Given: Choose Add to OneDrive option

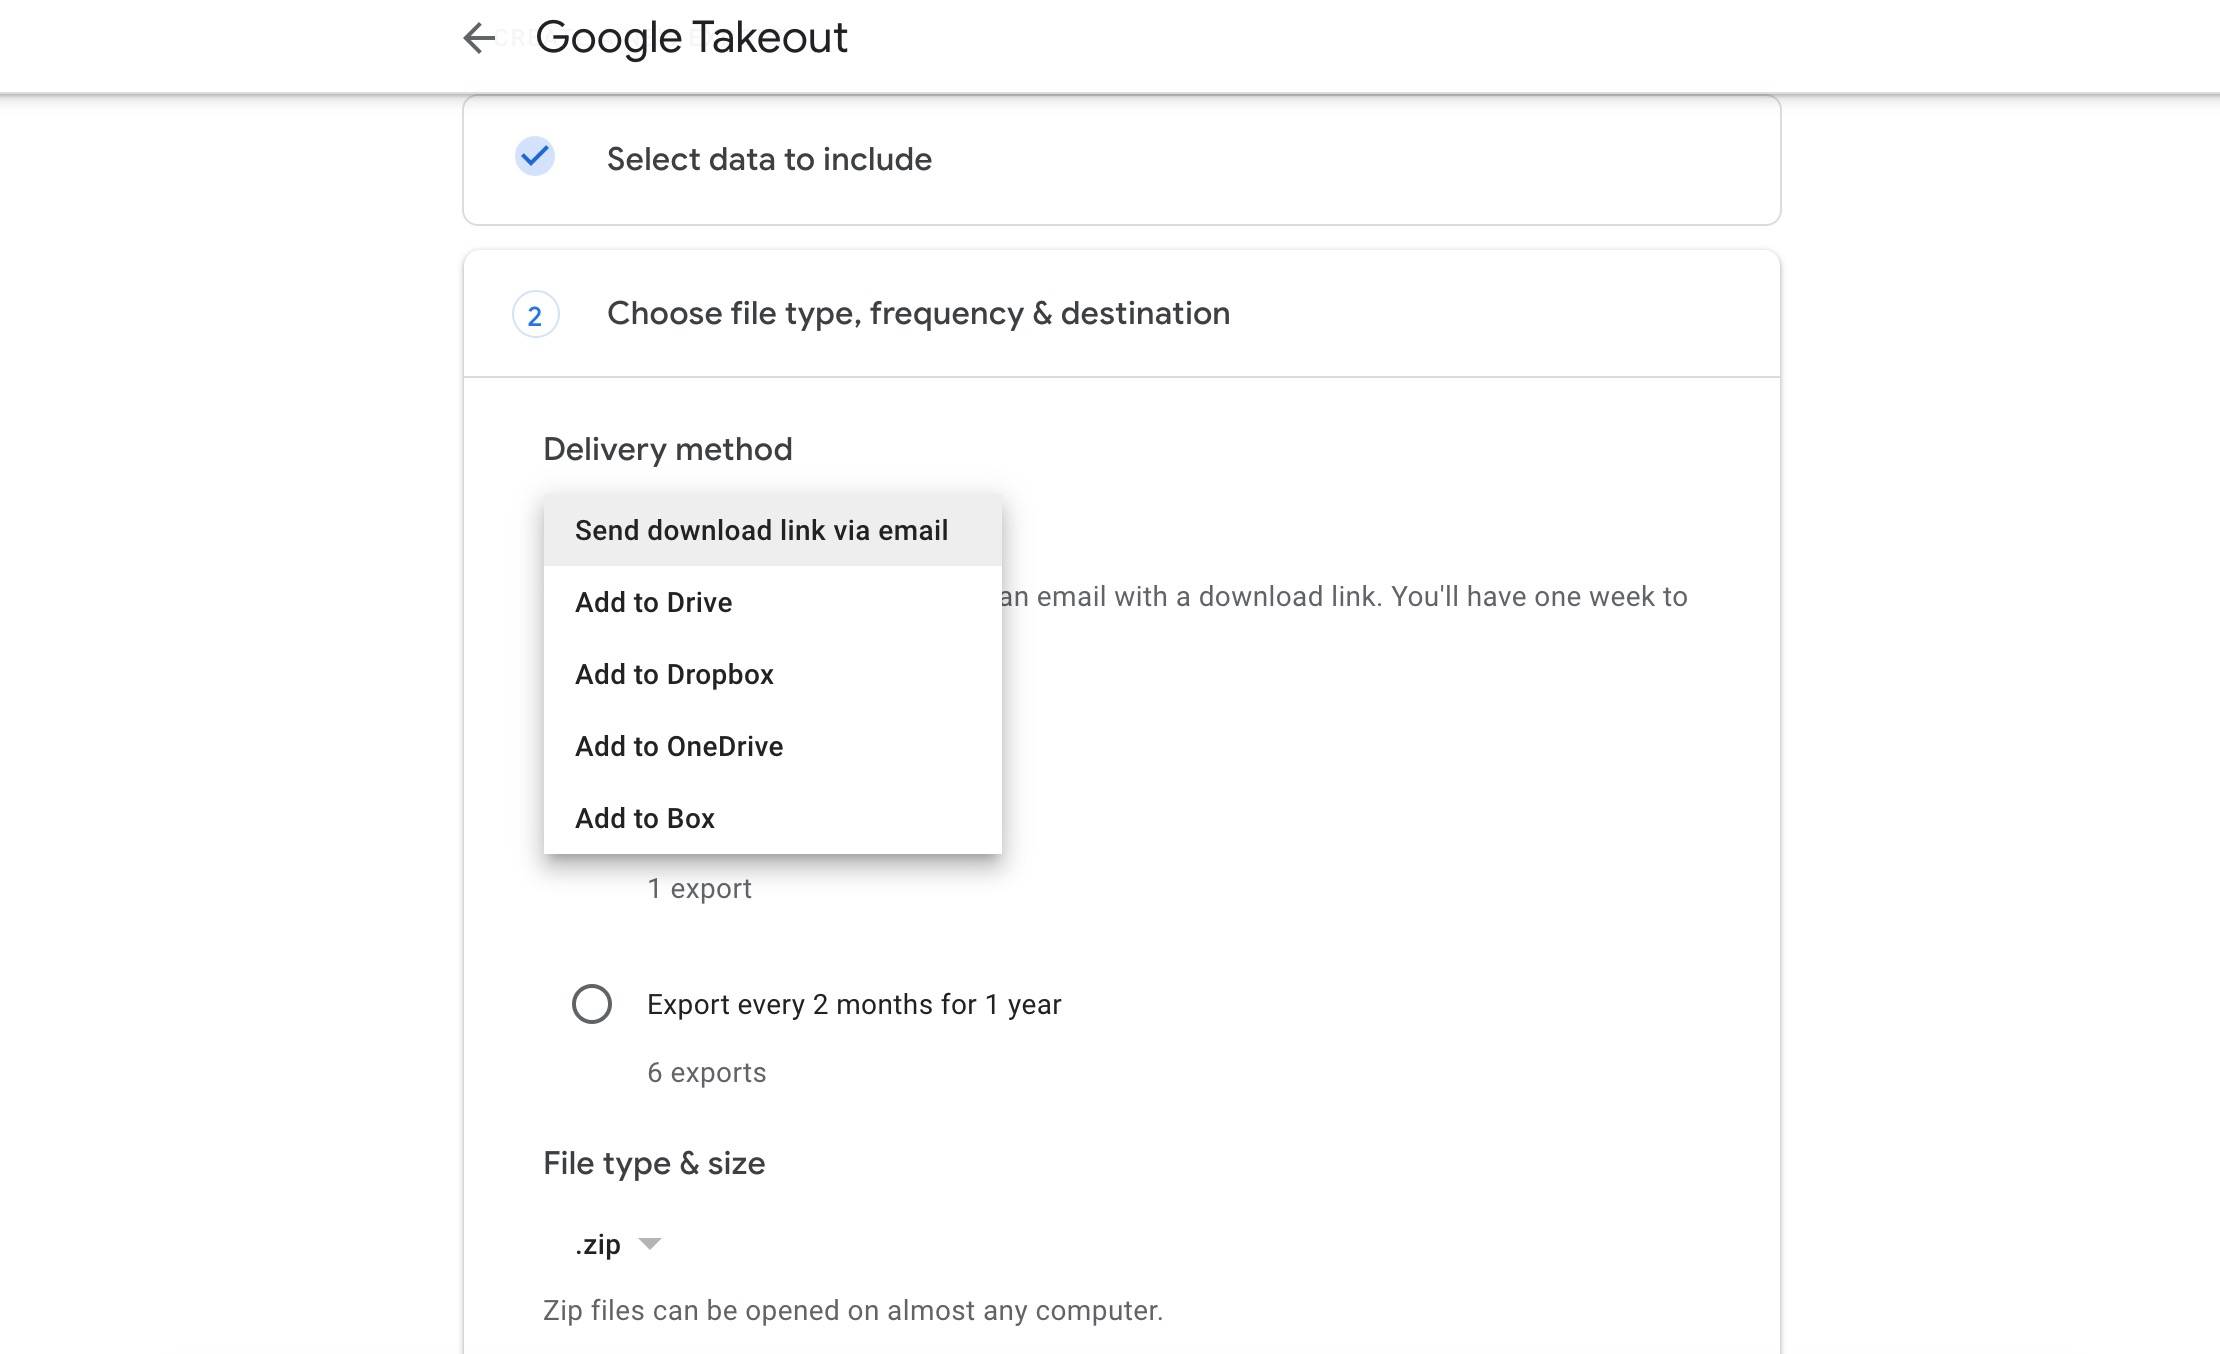Looking at the screenshot, I should (772, 746).
